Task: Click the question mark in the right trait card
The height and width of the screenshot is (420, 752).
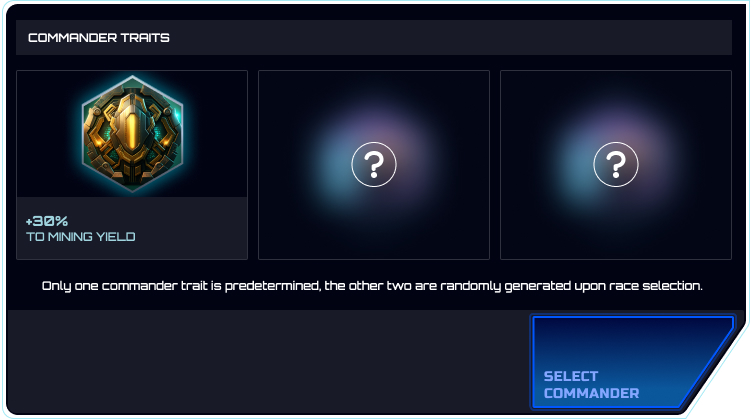Action: 616,164
